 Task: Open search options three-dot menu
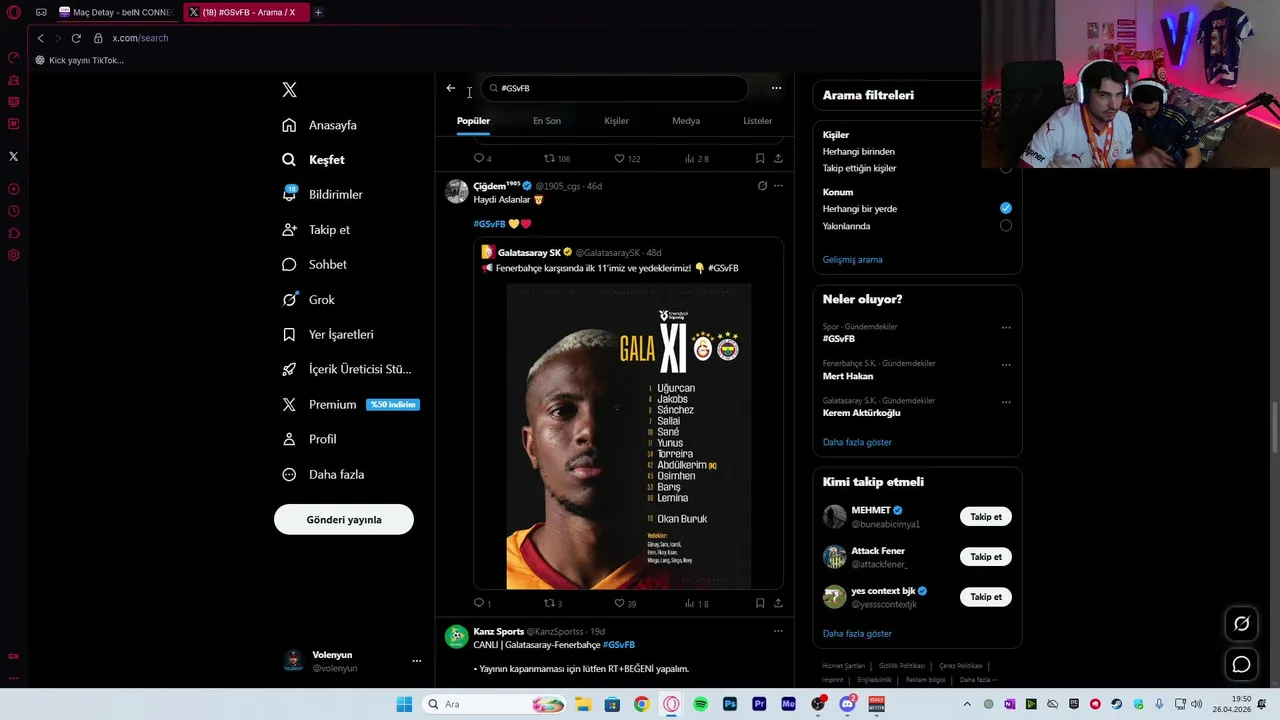[x=776, y=88]
